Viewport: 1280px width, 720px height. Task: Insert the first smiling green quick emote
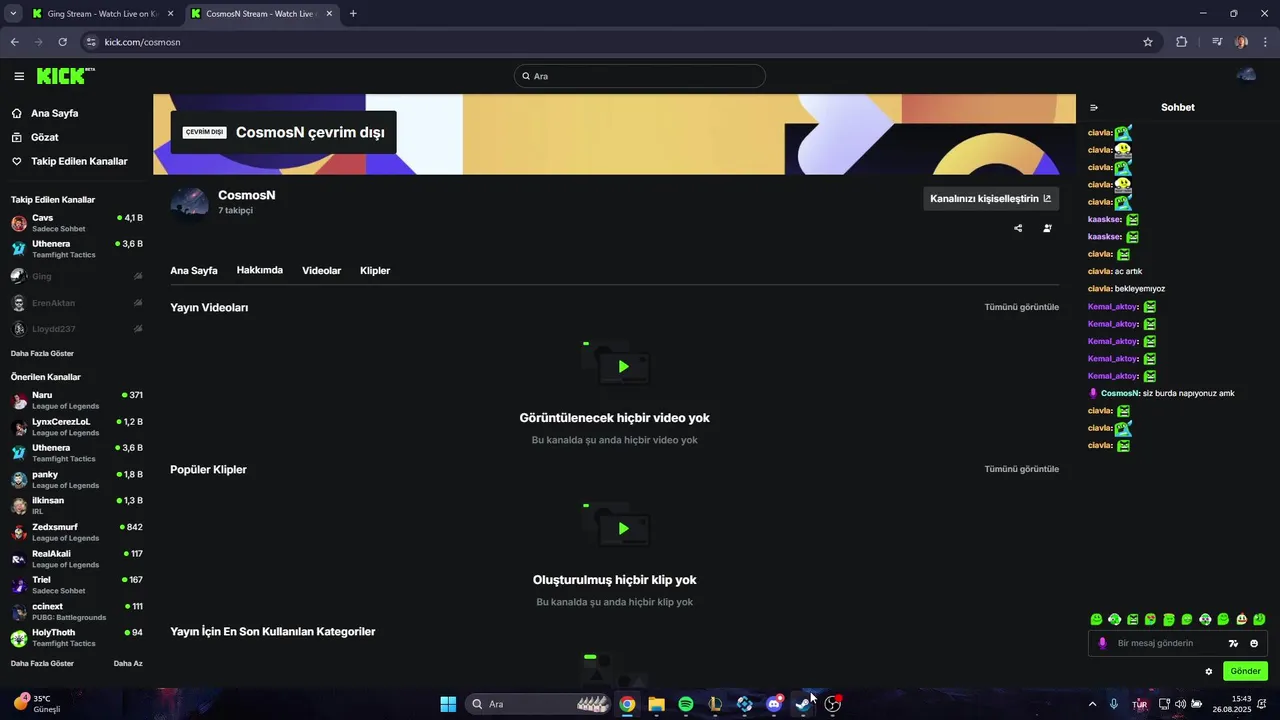point(1097,620)
